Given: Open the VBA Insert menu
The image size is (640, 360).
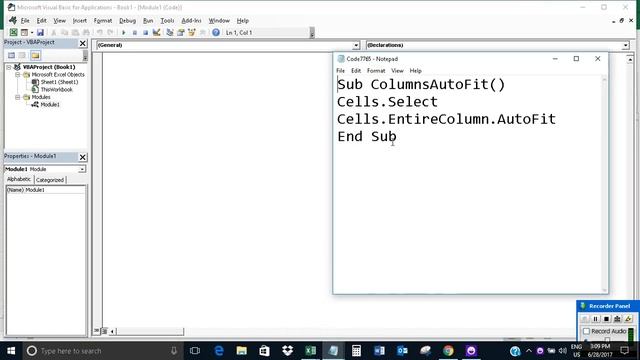Looking at the screenshot, I should (x=80, y=20).
